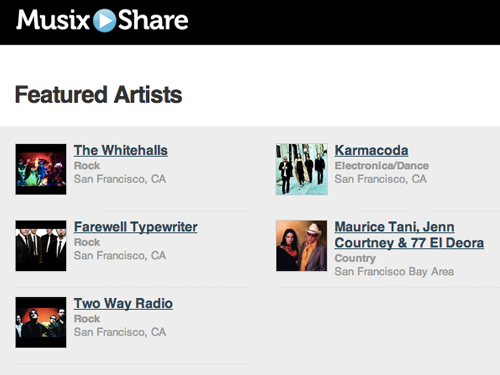The image size is (500, 375).
Task: Click the blue play icon in MusixShare logo
Action: [104, 20]
